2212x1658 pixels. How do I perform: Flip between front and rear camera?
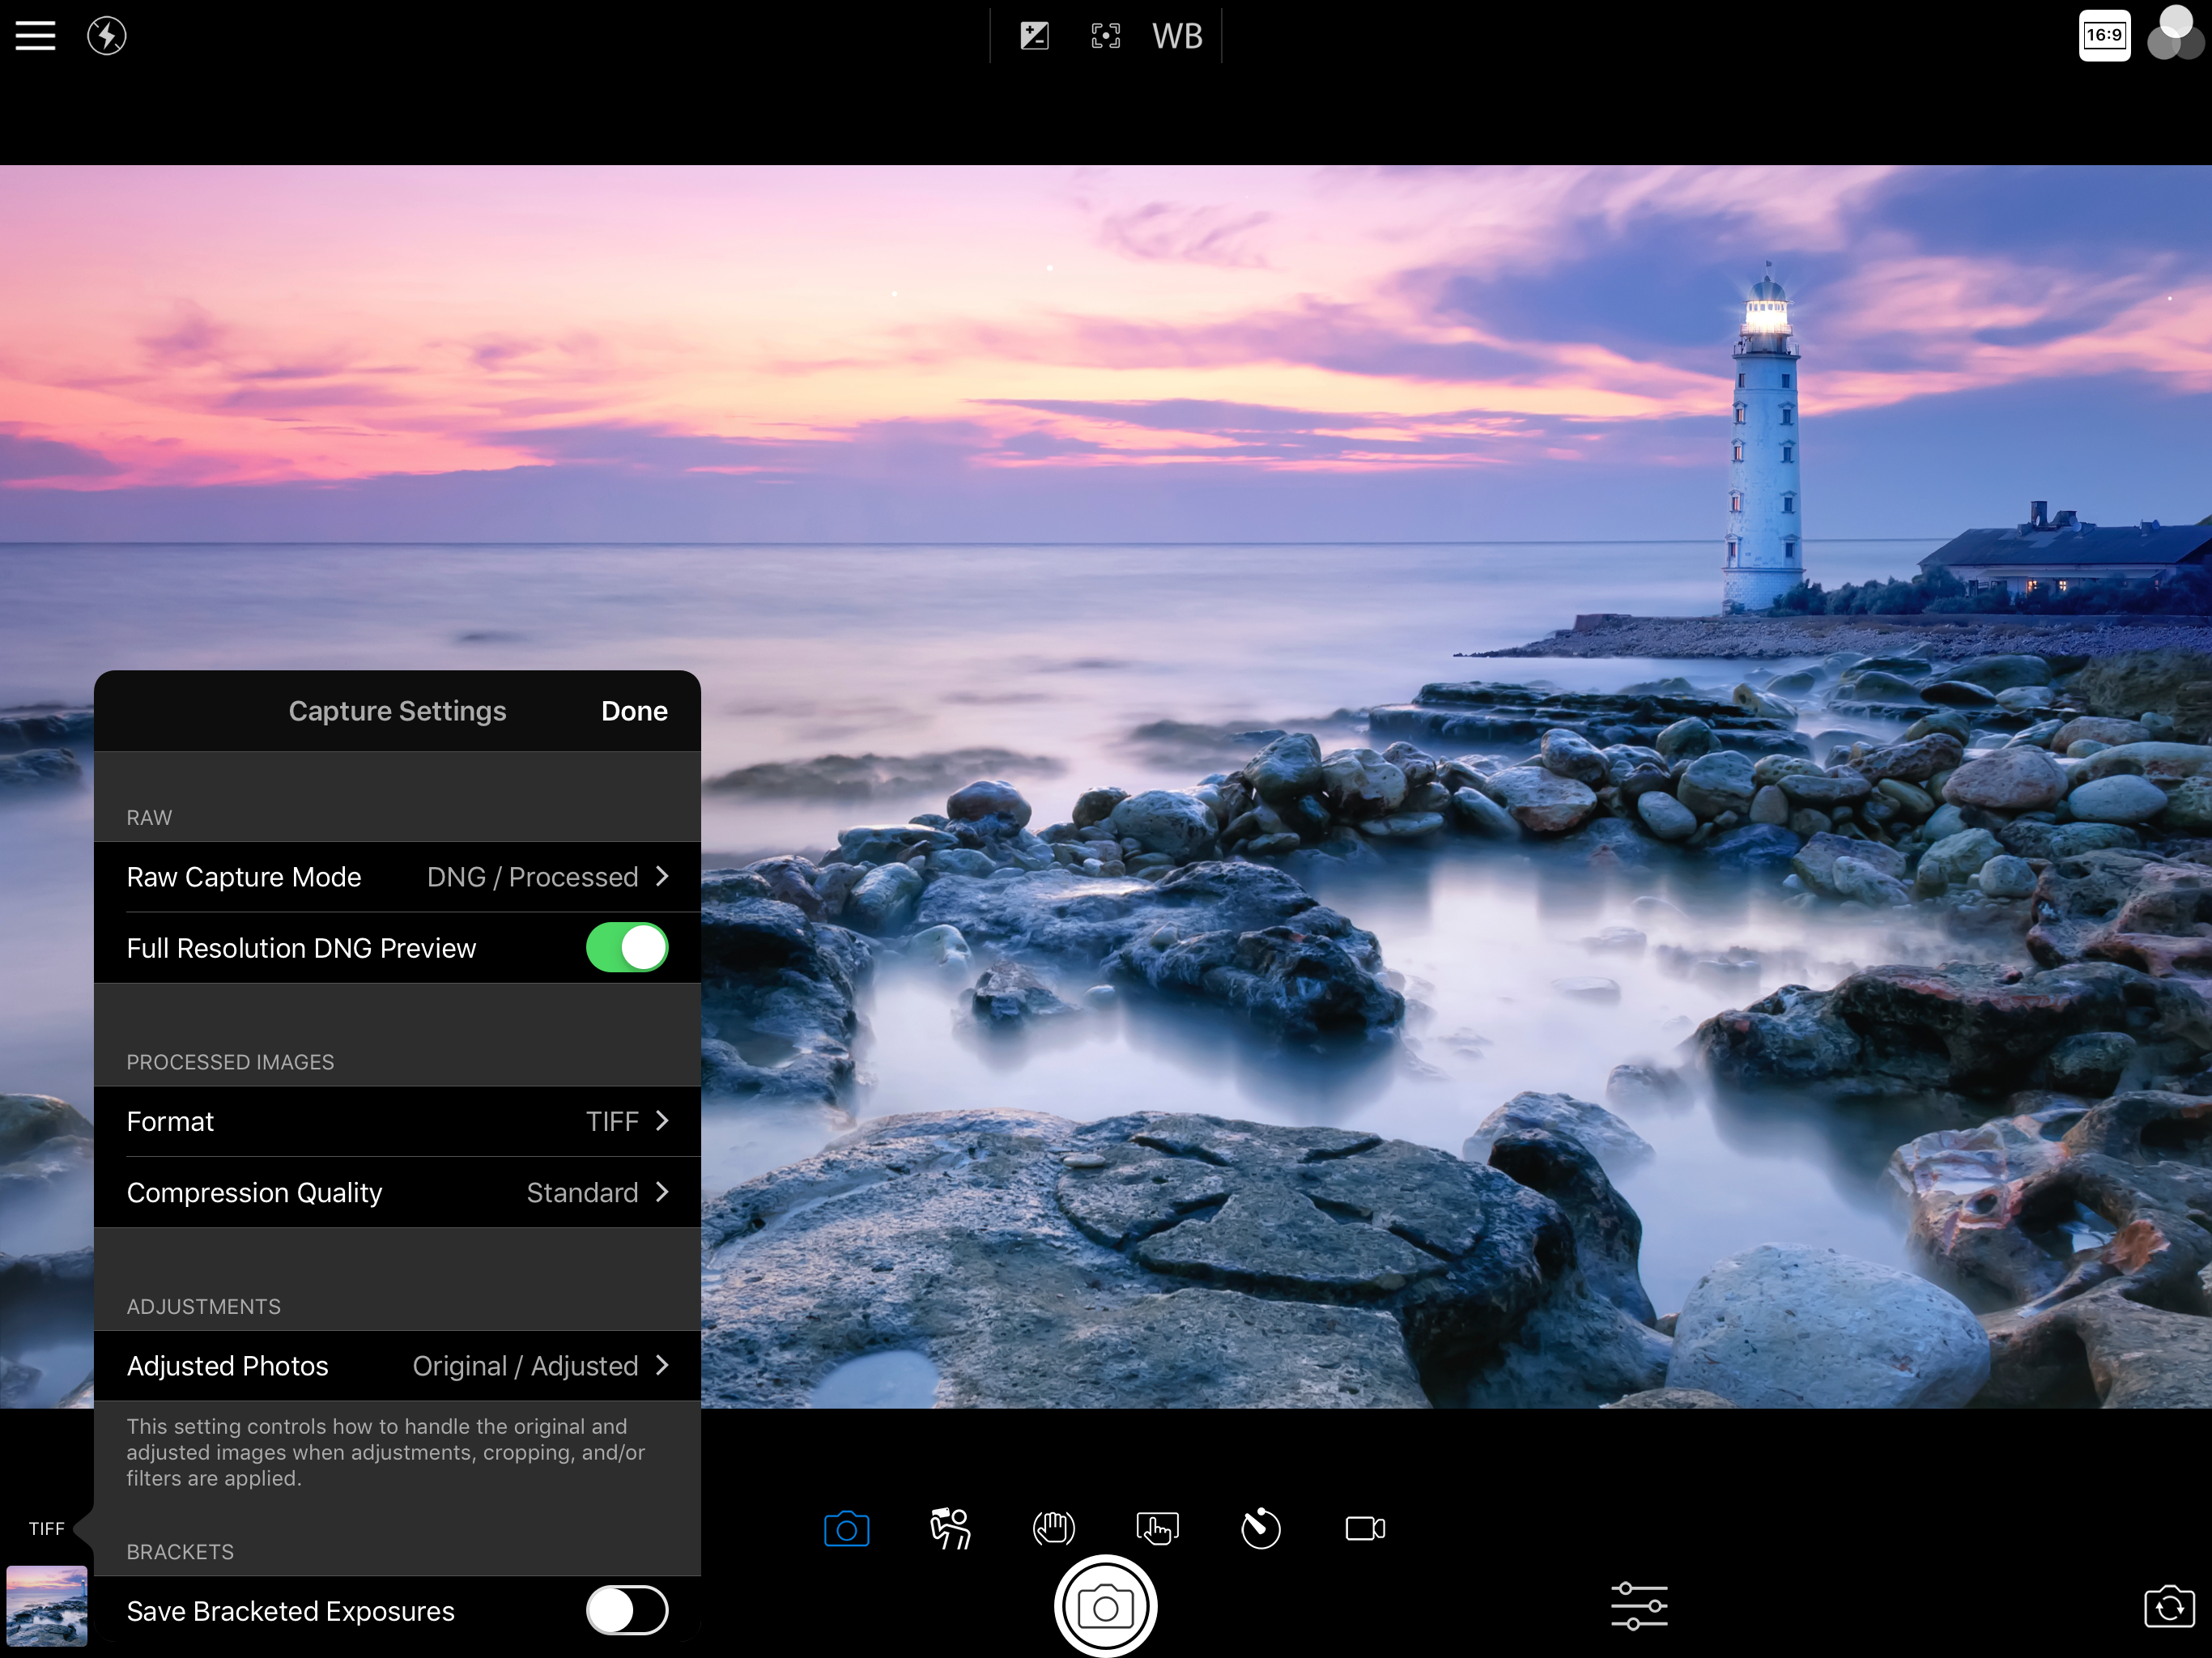2168,1607
